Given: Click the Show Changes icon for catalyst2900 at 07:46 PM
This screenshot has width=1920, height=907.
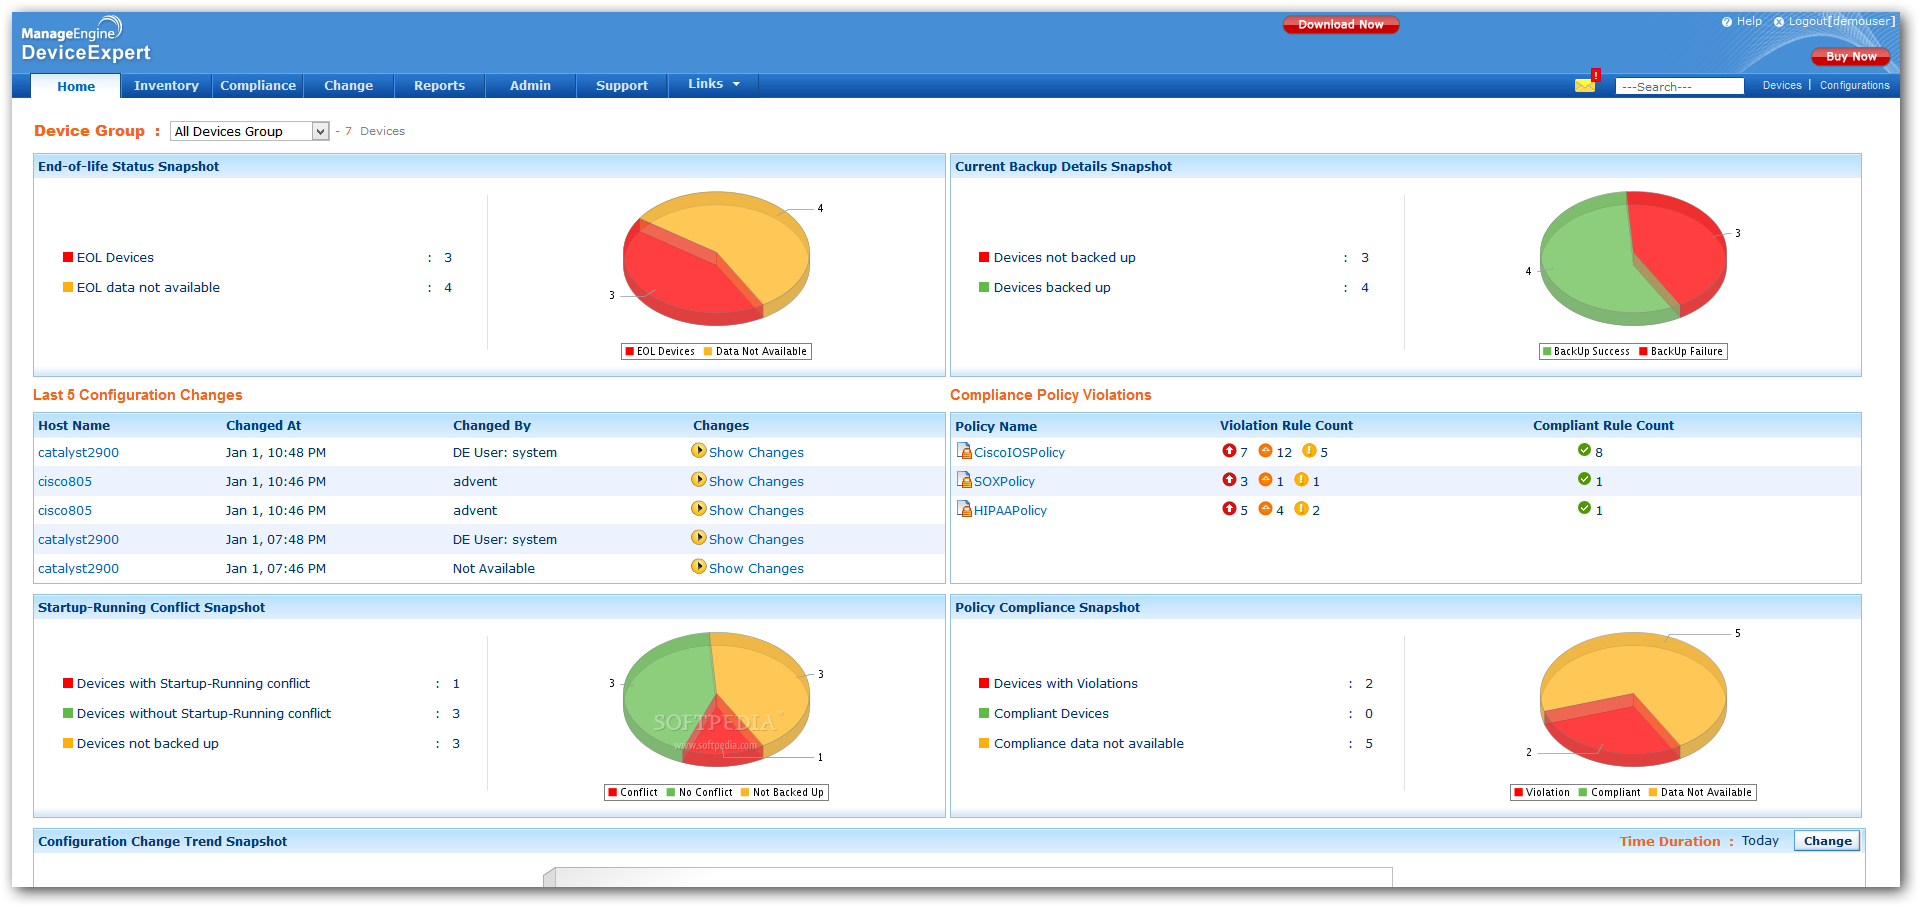Looking at the screenshot, I should (x=699, y=567).
